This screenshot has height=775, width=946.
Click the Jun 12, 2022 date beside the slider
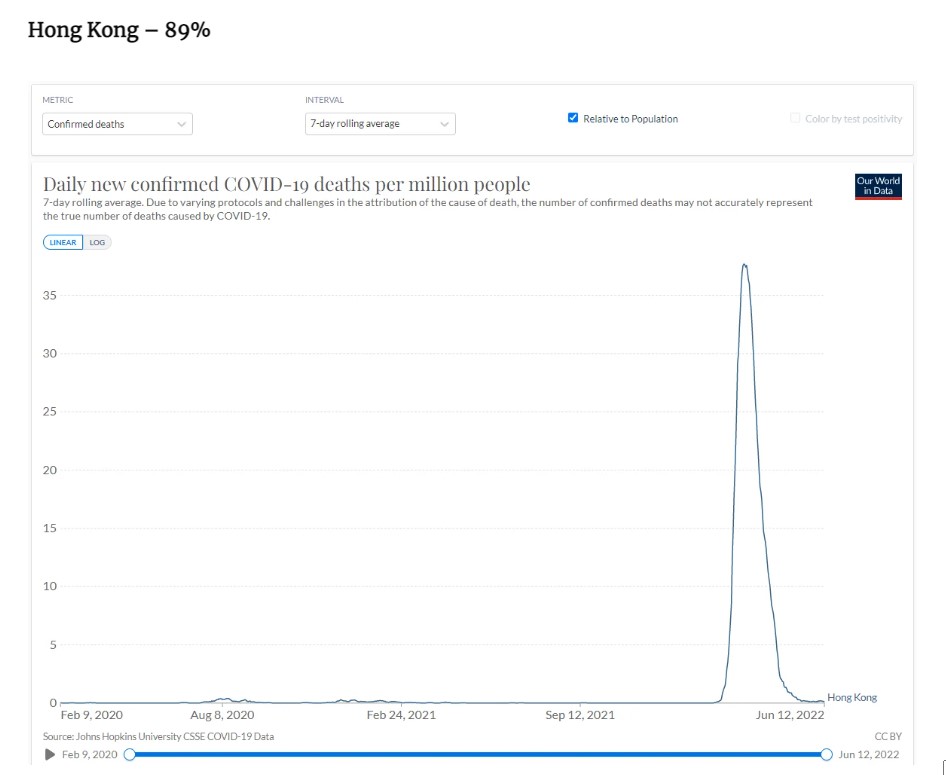[x=869, y=754]
